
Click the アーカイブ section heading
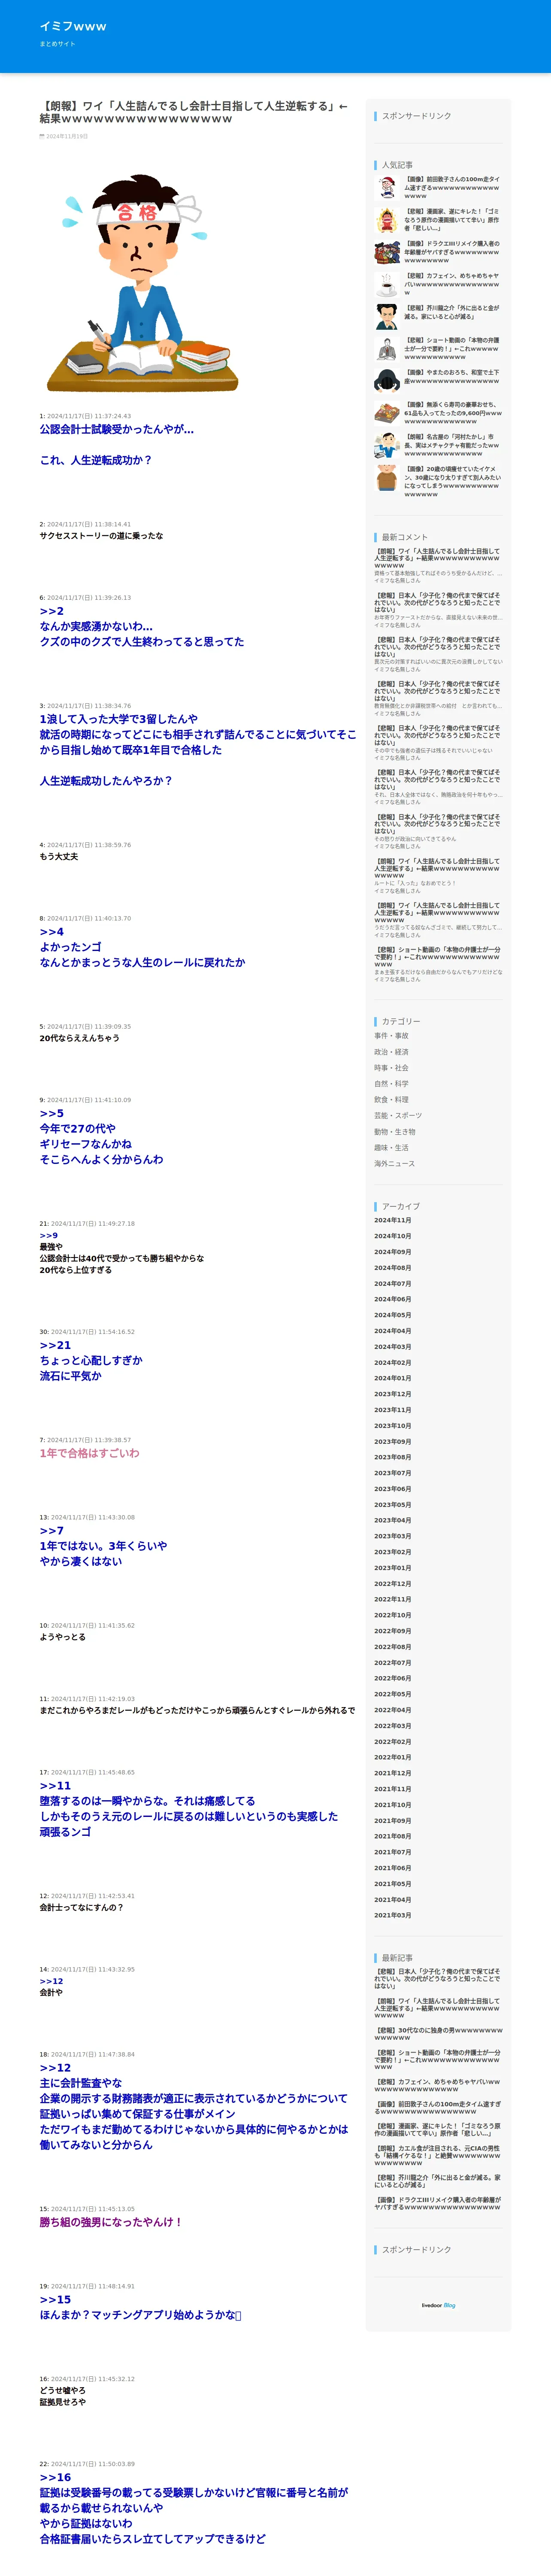tap(401, 1206)
